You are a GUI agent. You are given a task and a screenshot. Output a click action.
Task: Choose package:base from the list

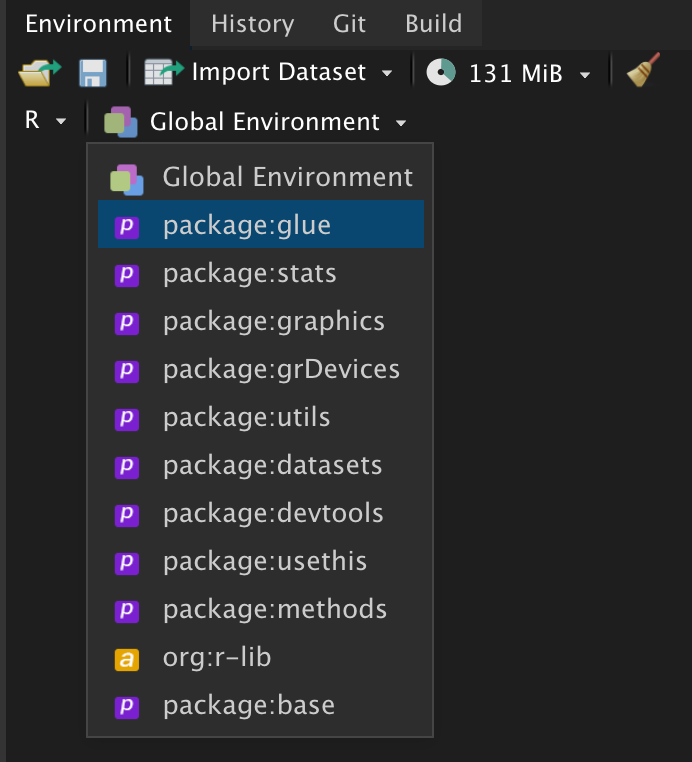pos(261,705)
